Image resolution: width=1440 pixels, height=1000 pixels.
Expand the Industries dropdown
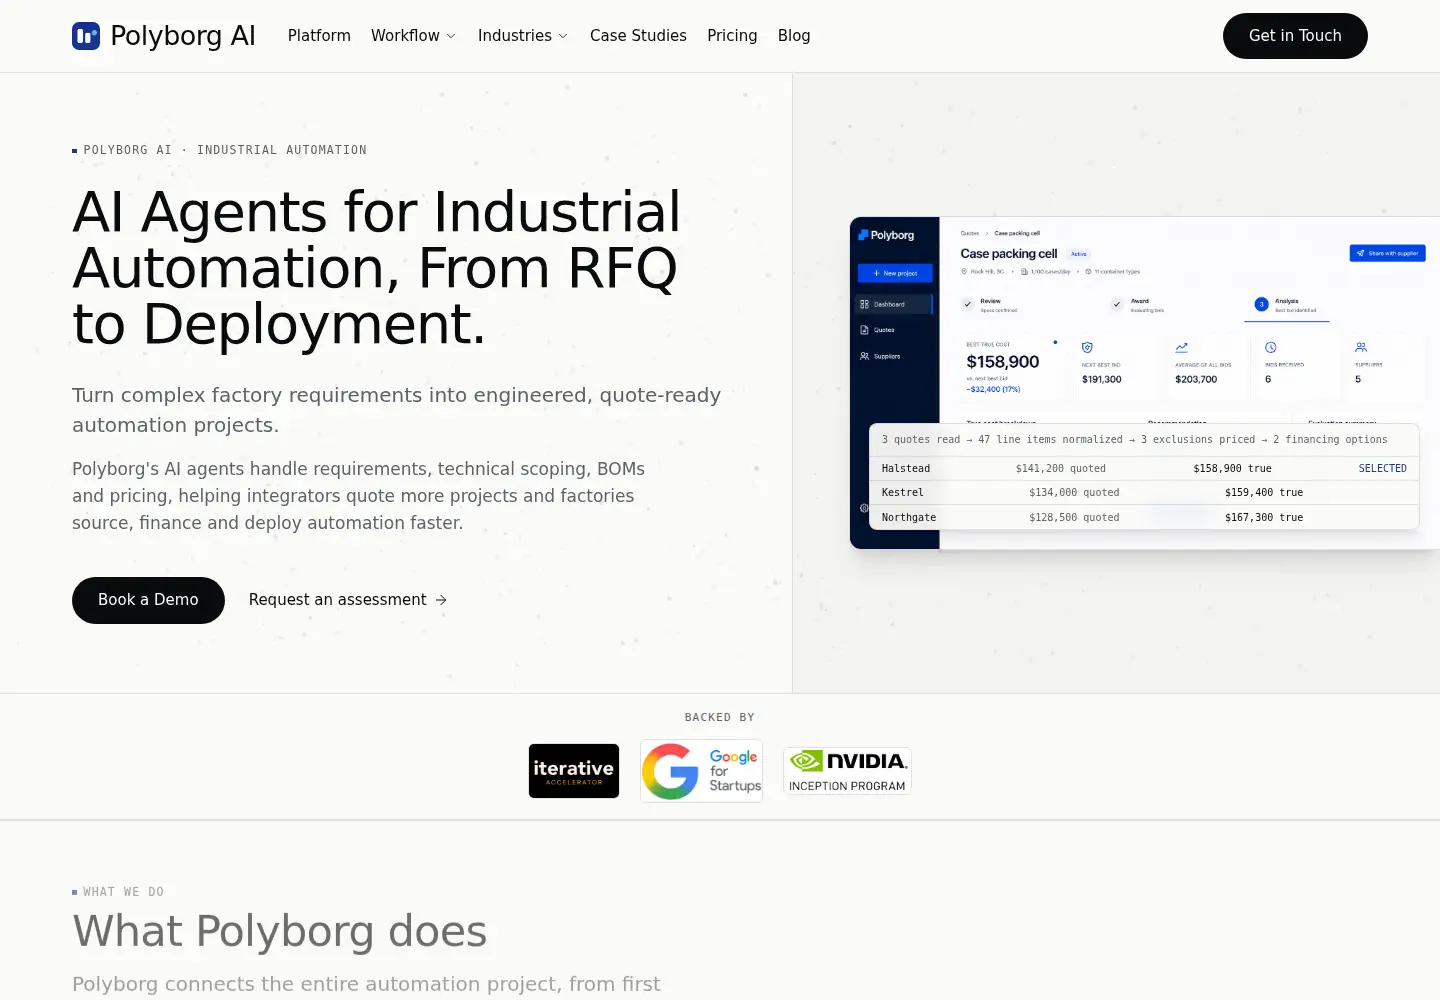[x=523, y=36]
